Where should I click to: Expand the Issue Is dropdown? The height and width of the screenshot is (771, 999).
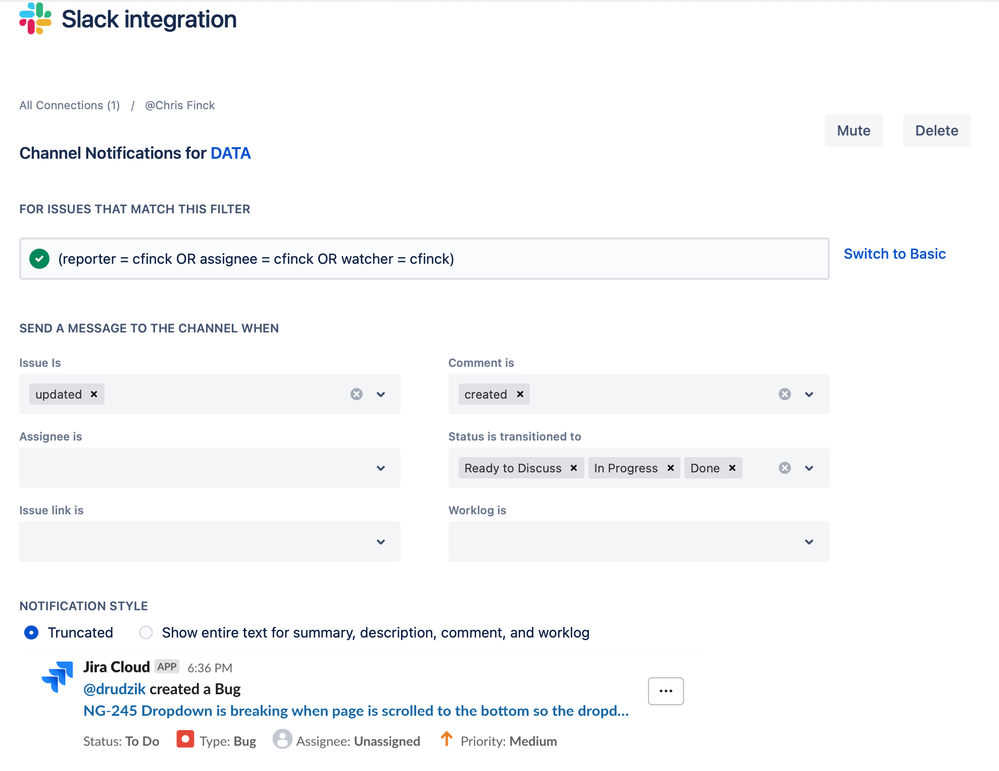click(x=381, y=394)
